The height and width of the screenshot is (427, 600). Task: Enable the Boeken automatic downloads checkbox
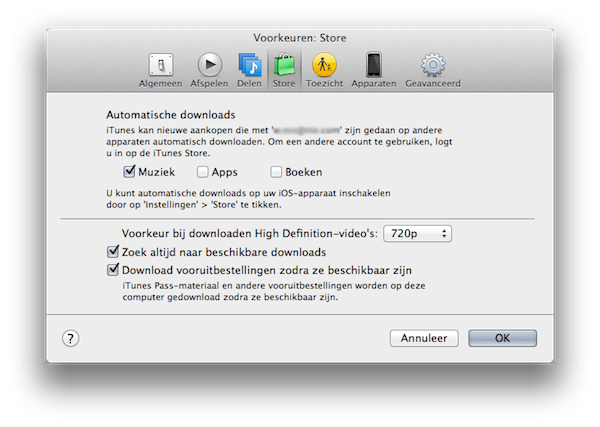(276, 172)
